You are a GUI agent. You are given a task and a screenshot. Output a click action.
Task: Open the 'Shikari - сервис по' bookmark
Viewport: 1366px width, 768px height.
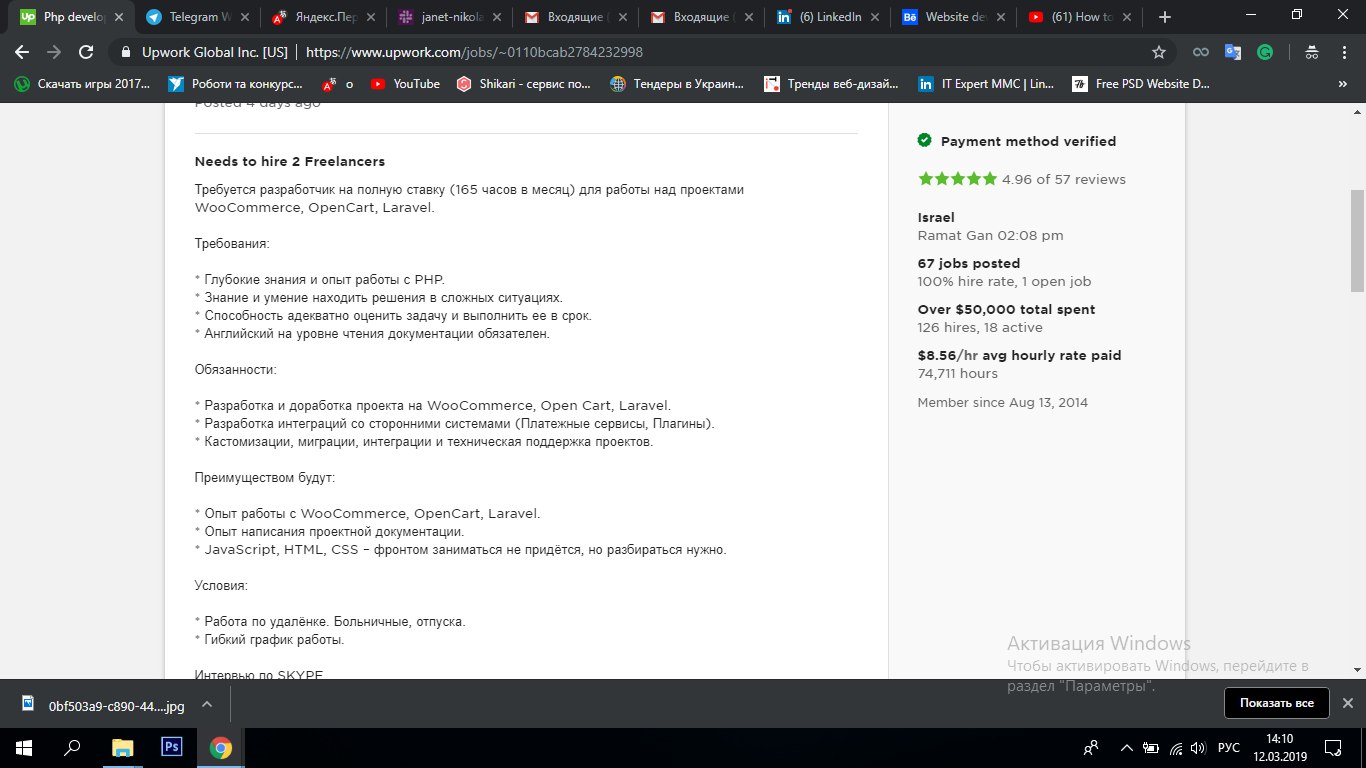pos(524,84)
